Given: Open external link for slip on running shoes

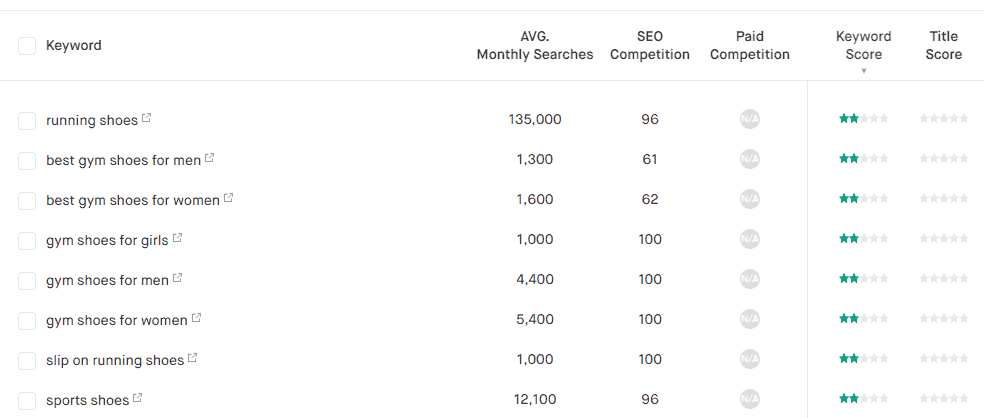Looking at the screenshot, I should (x=193, y=359).
